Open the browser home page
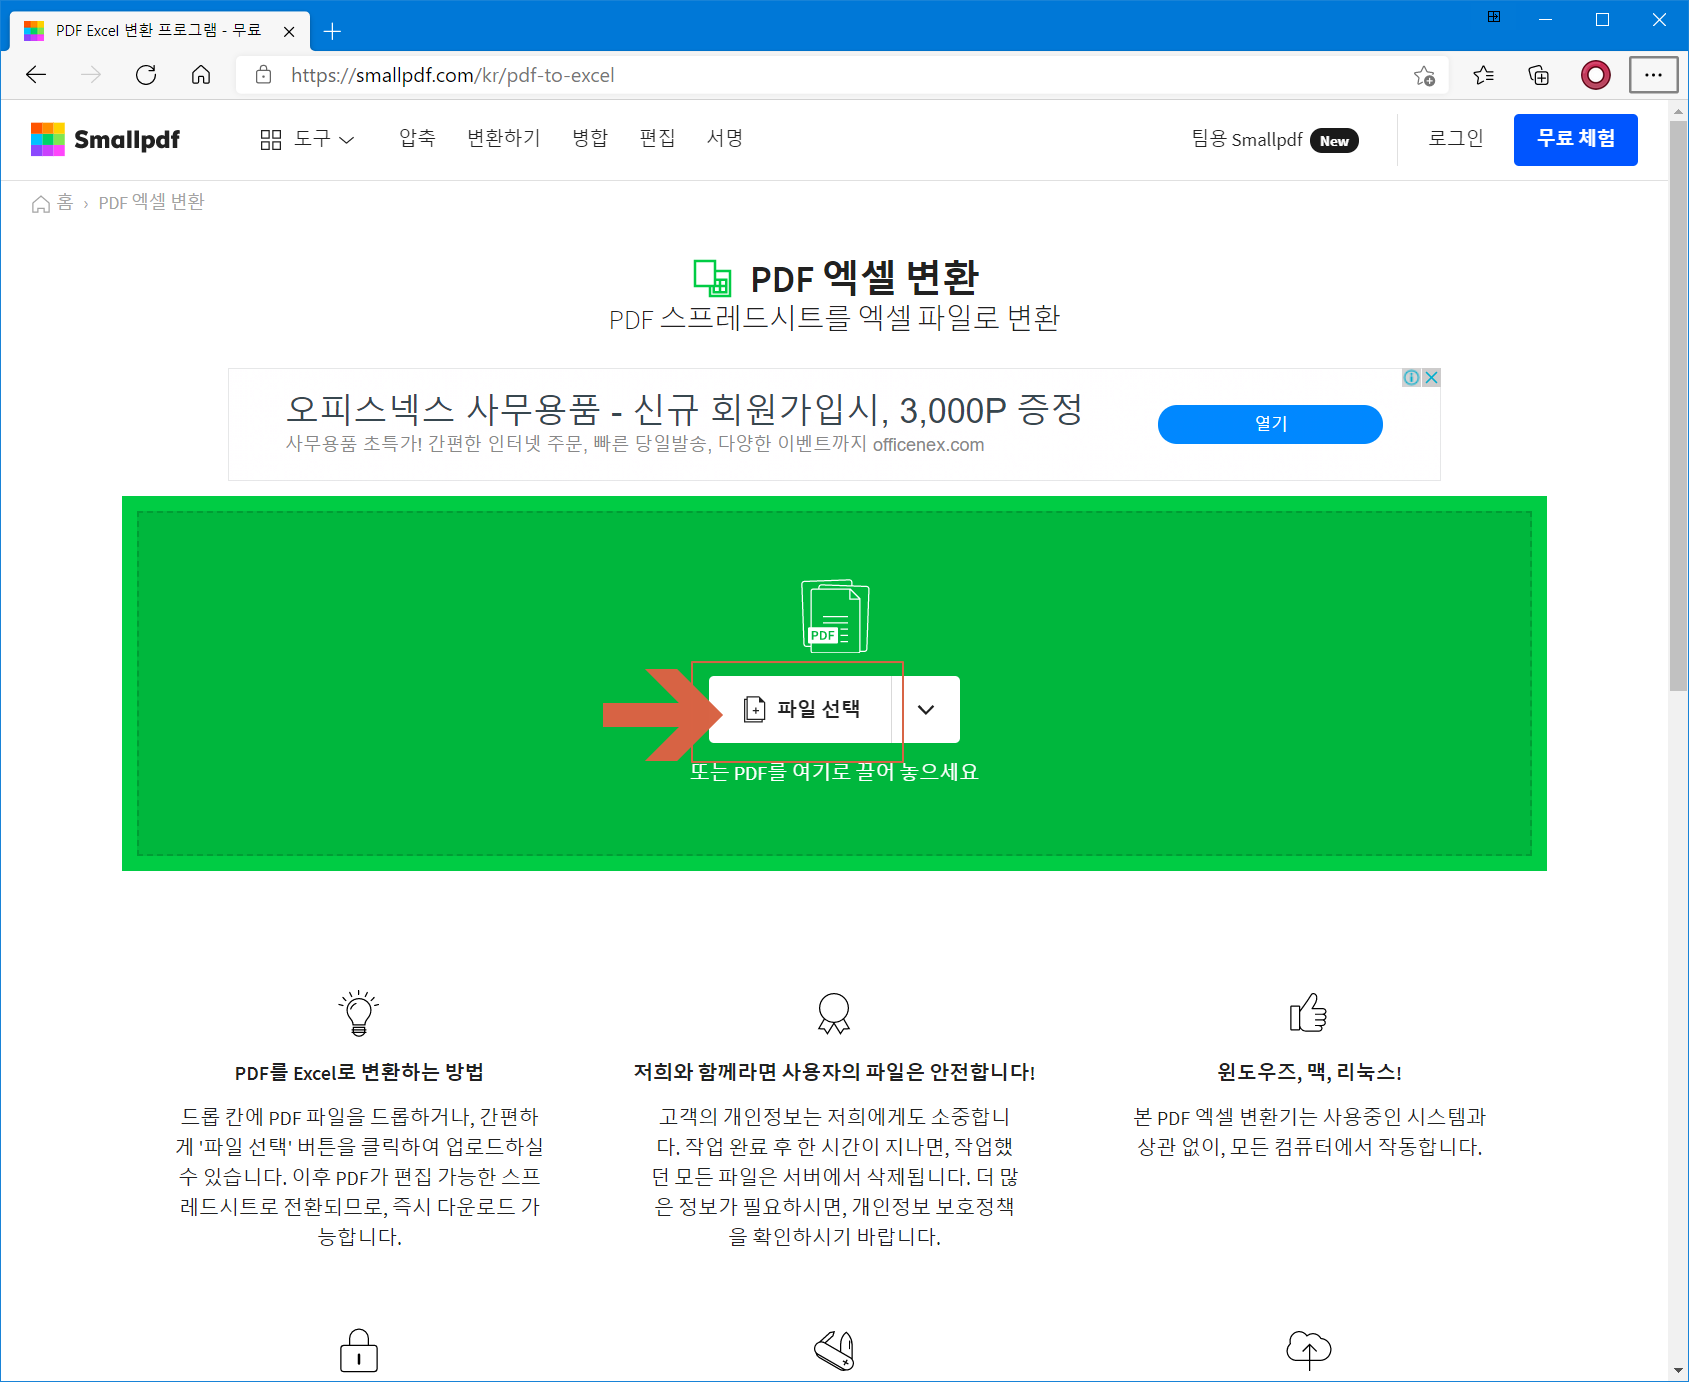The image size is (1689, 1382). [x=201, y=75]
